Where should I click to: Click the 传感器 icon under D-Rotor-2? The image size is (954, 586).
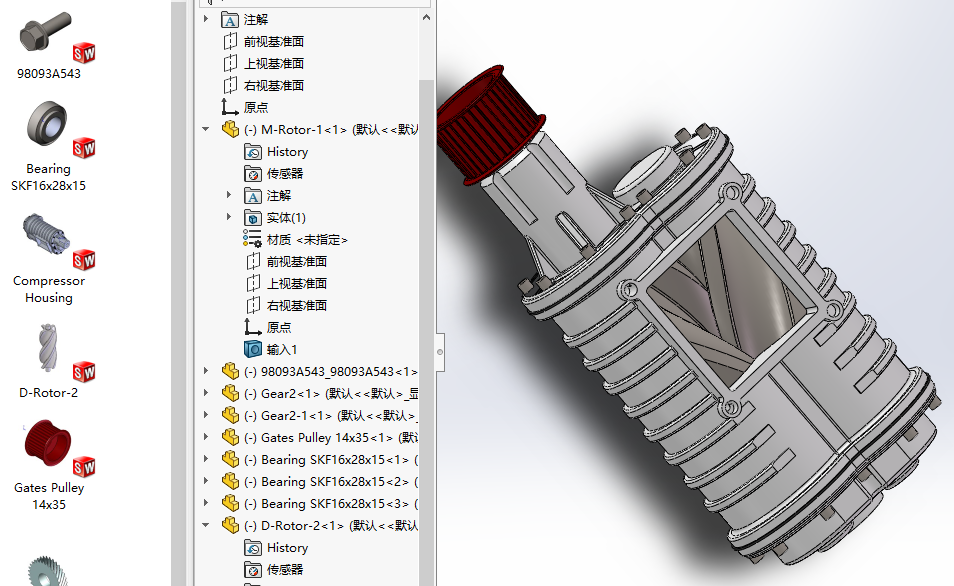click(x=253, y=570)
